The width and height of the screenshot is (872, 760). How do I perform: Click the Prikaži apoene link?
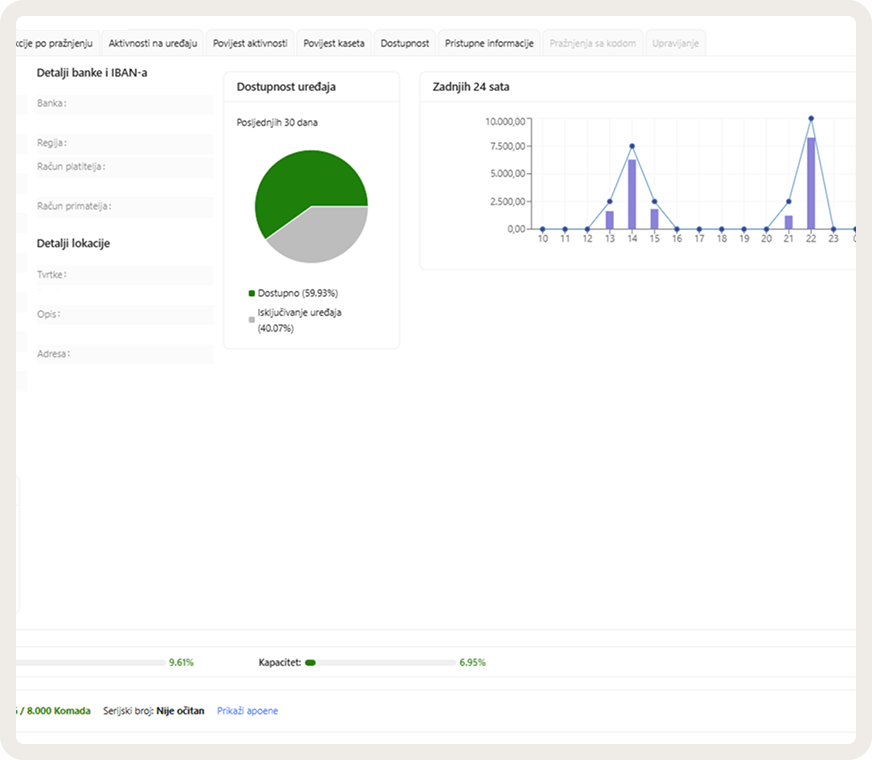coord(247,711)
